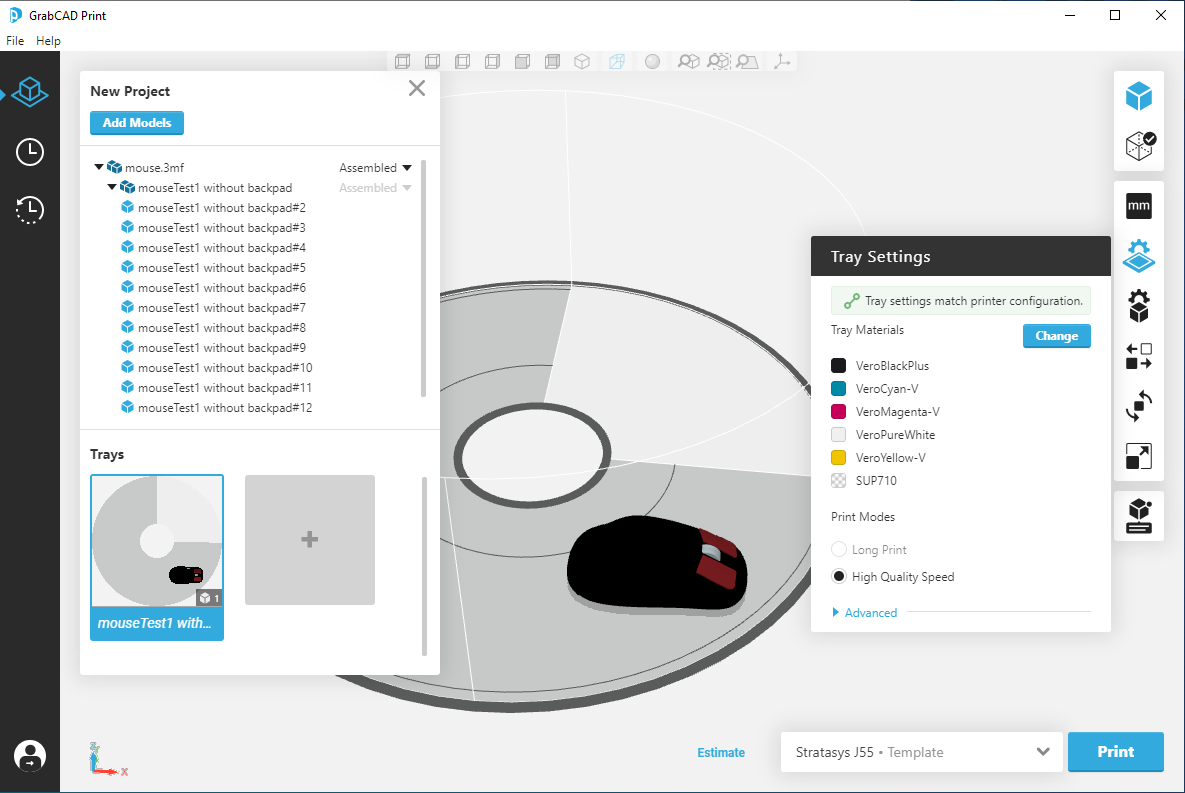Image resolution: width=1185 pixels, height=793 pixels.
Task: Select mouseTest1 without backpad#9 in tree
Action: coord(221,348)
